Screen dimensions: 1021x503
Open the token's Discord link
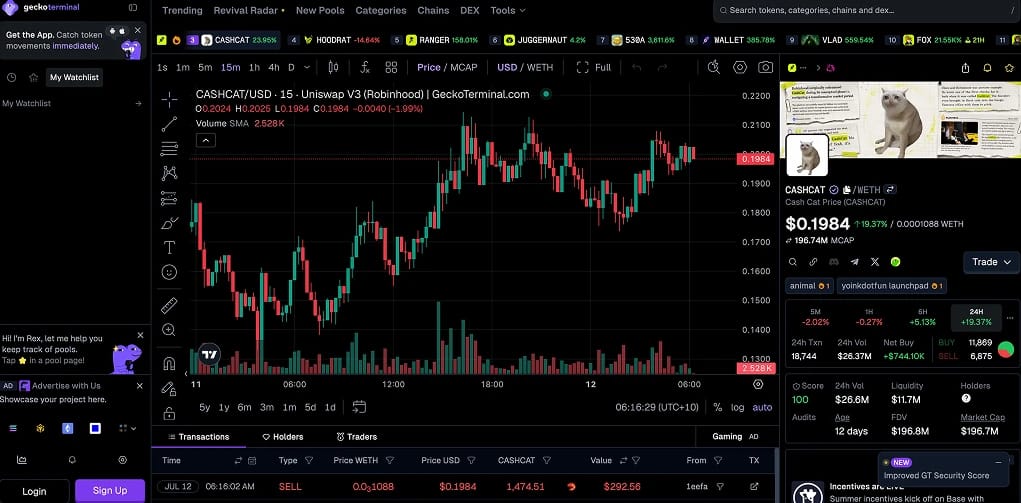coord(833,262)
